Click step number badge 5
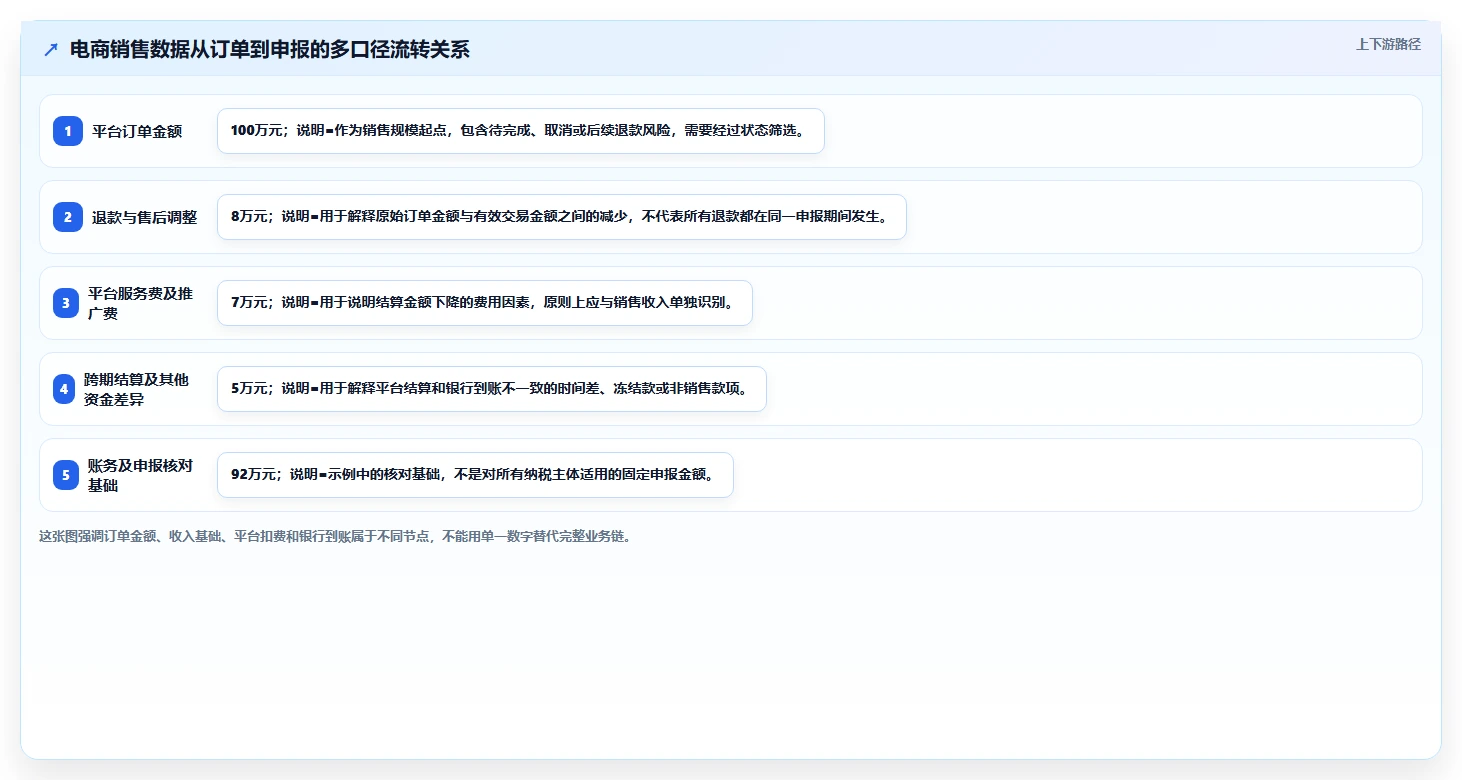The height and width of the screenshot is (780, 1462). point(66,475)
